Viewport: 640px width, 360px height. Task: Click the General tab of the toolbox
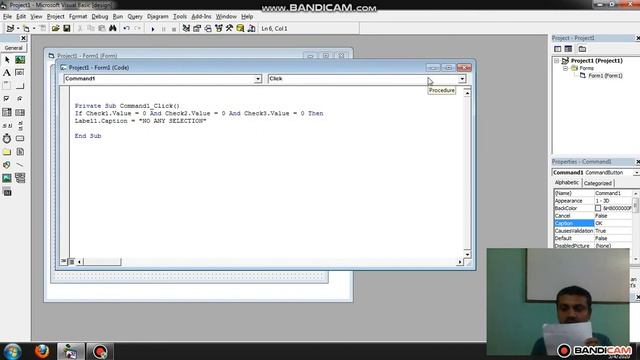tap(13, 48)
